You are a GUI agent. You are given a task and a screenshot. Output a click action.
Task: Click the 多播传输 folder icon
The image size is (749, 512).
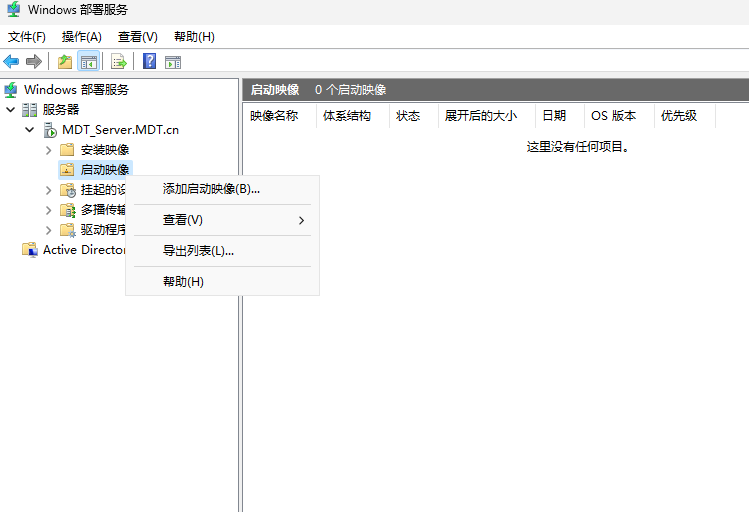point(68,210)
